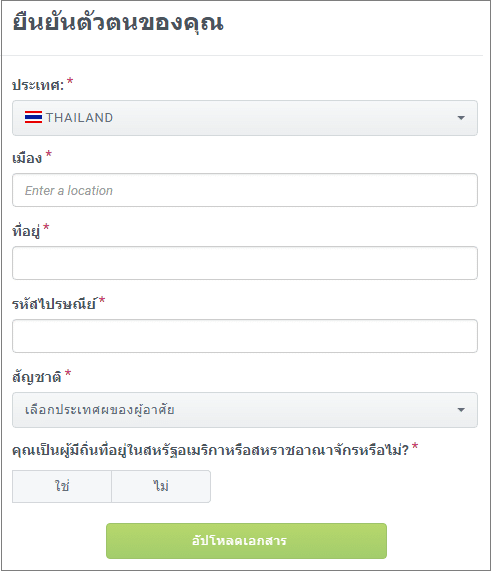Open the nationality dropdown เลือกประเทศผของผู้อาศัย

245,410
